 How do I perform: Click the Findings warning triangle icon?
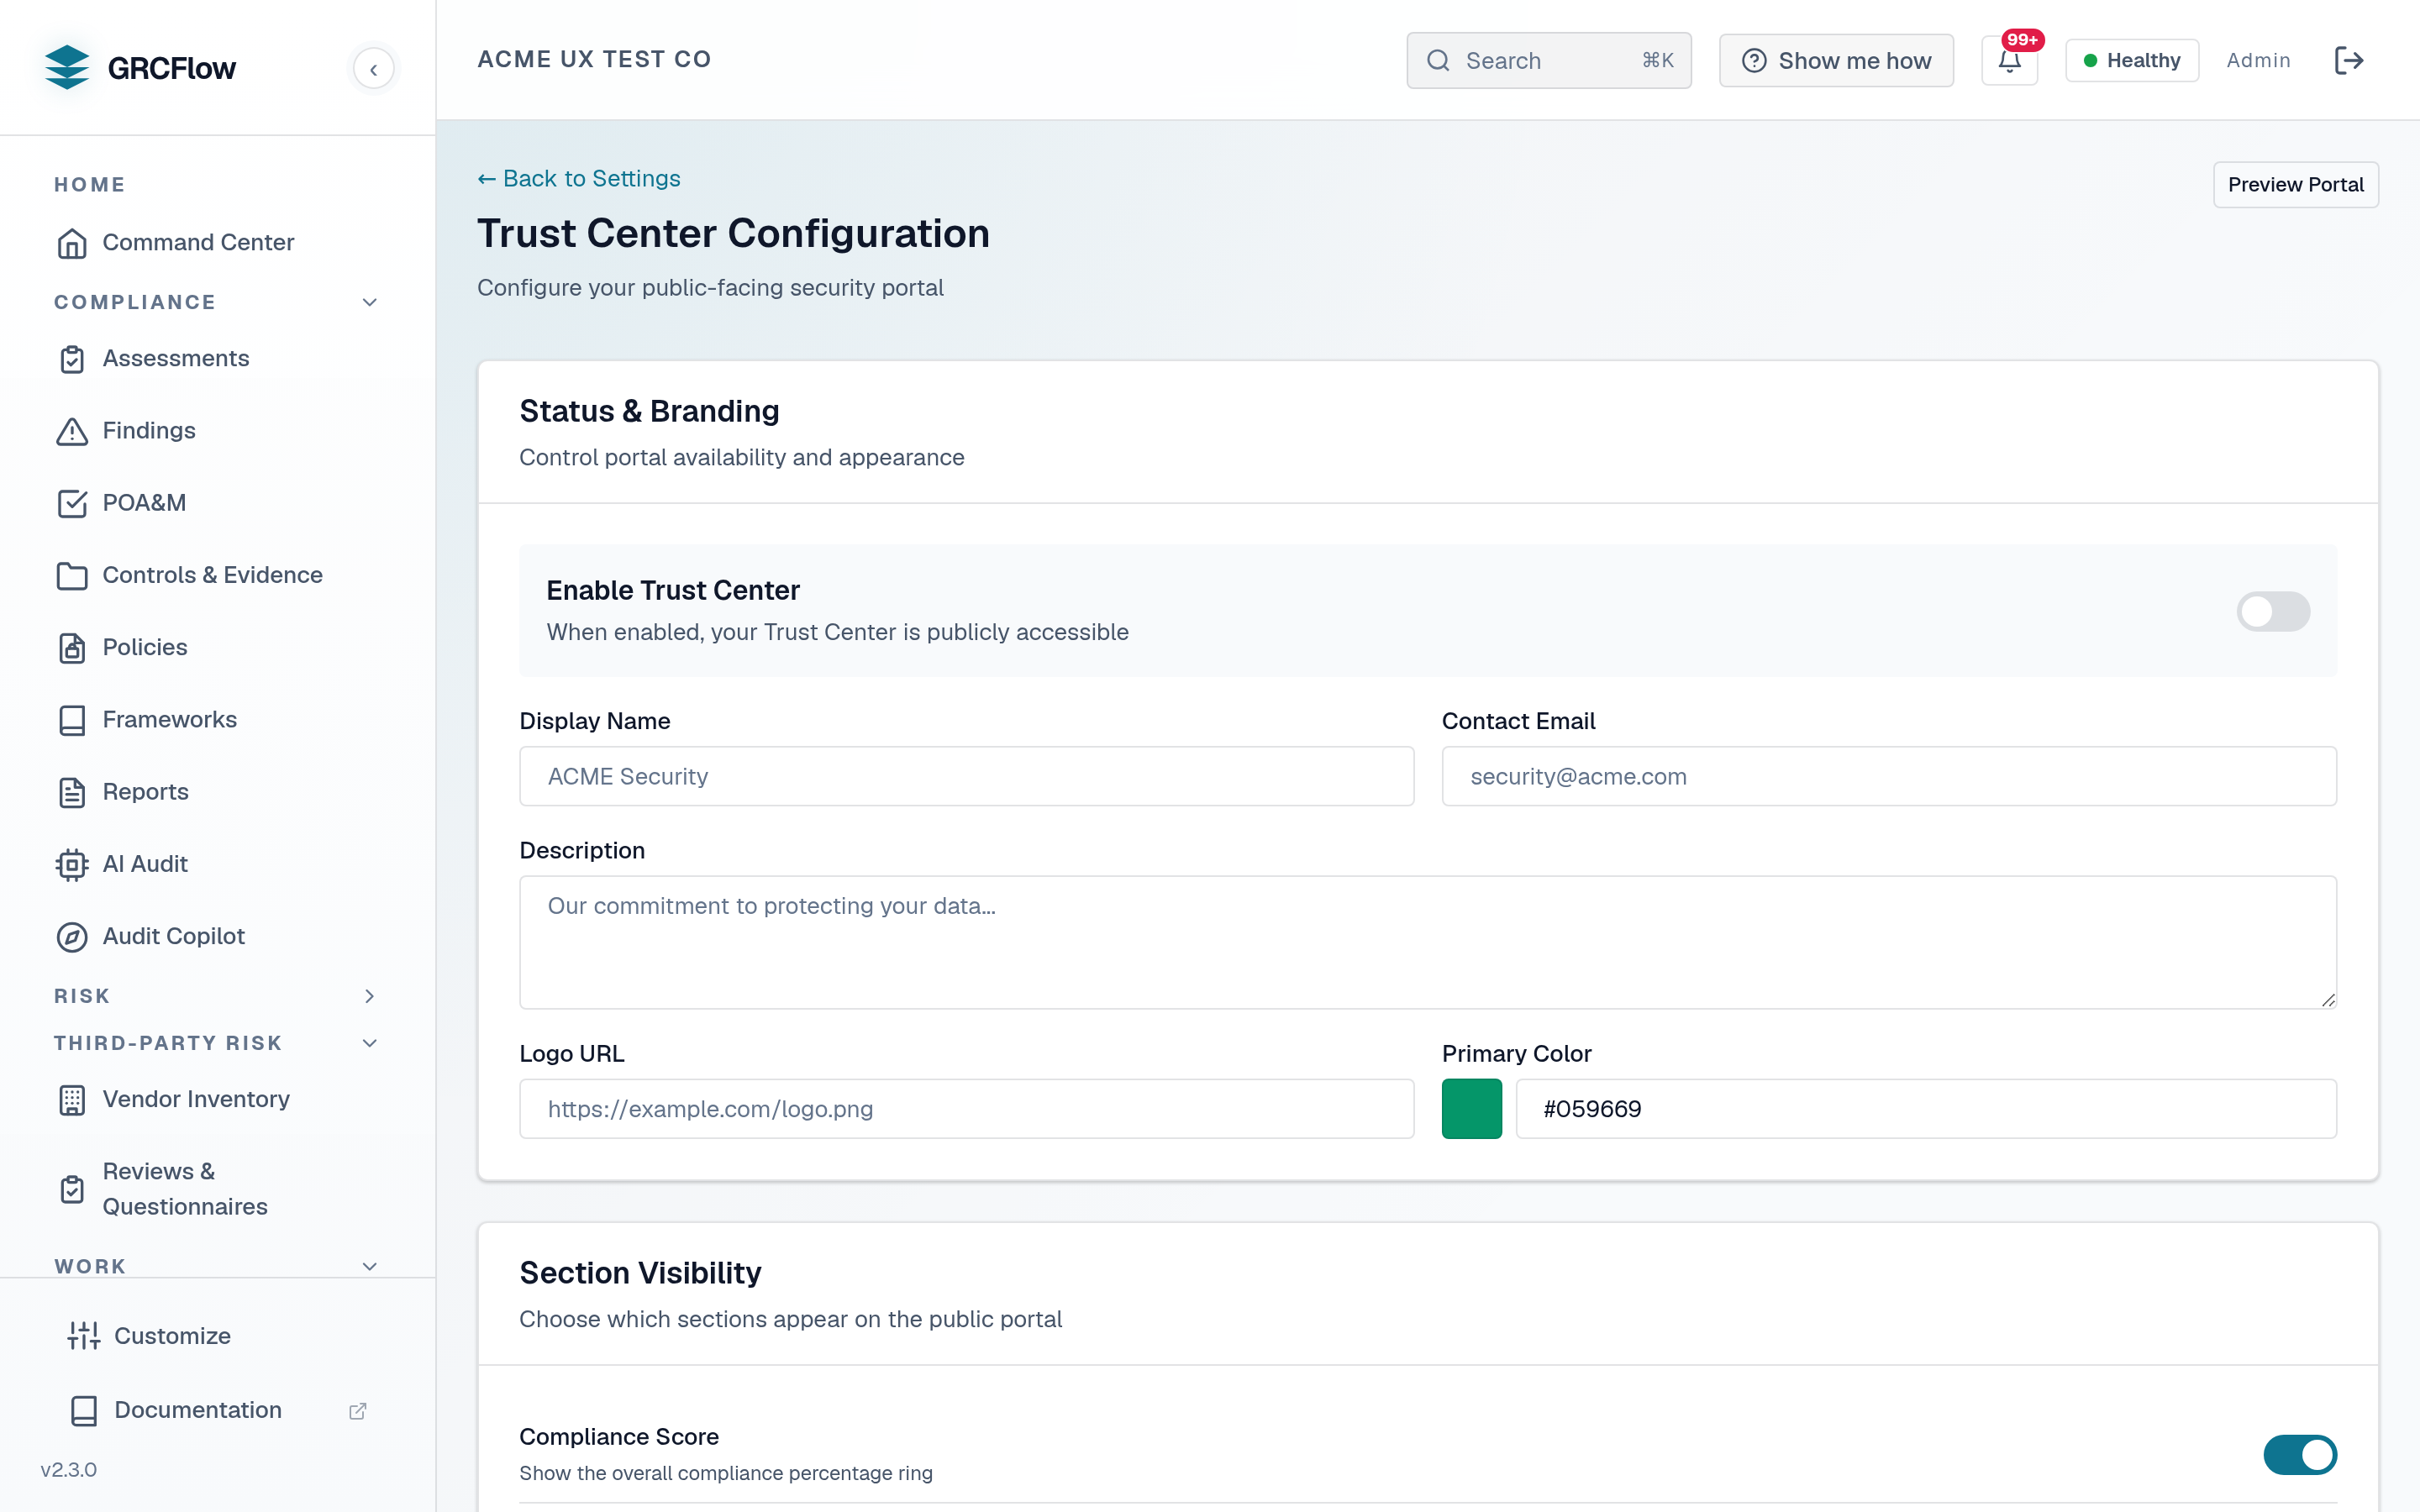coord(72,431)
